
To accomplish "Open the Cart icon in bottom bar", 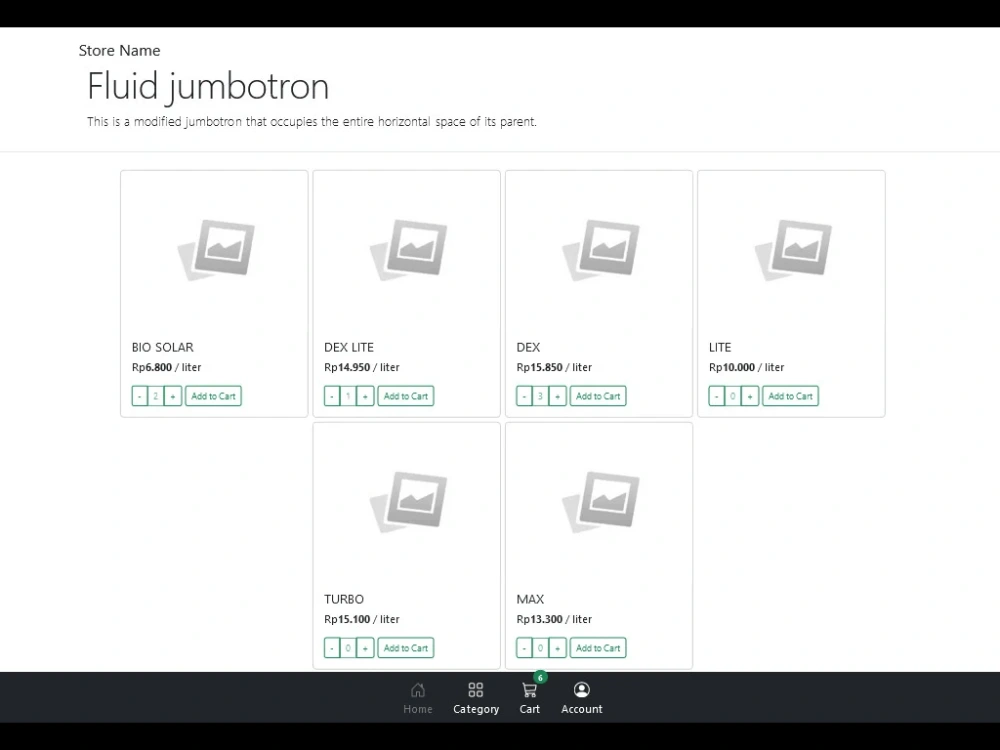I will pyautogui.click(x=529, y=690).
